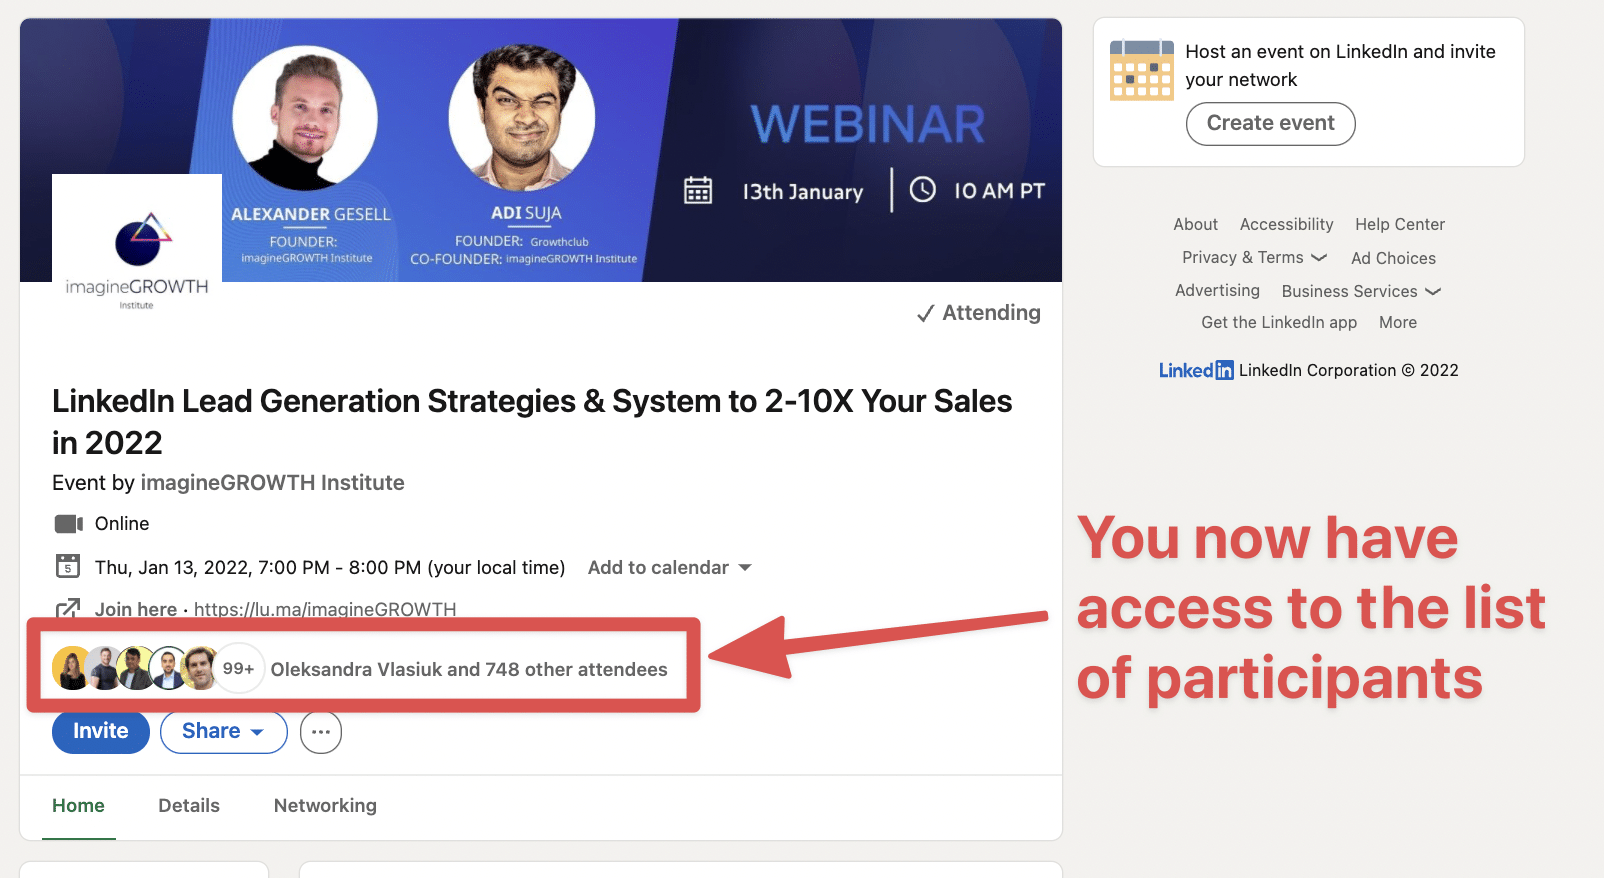
Task: Expand the Business Services menu
Action: 1361,291
